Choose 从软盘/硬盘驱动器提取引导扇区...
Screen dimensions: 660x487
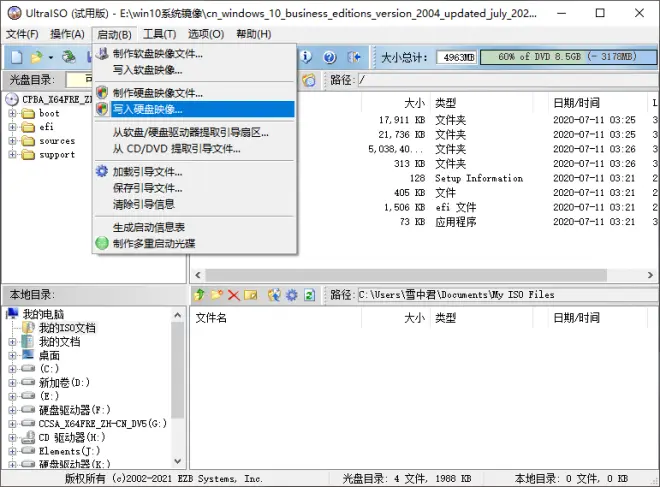[195, 133]
